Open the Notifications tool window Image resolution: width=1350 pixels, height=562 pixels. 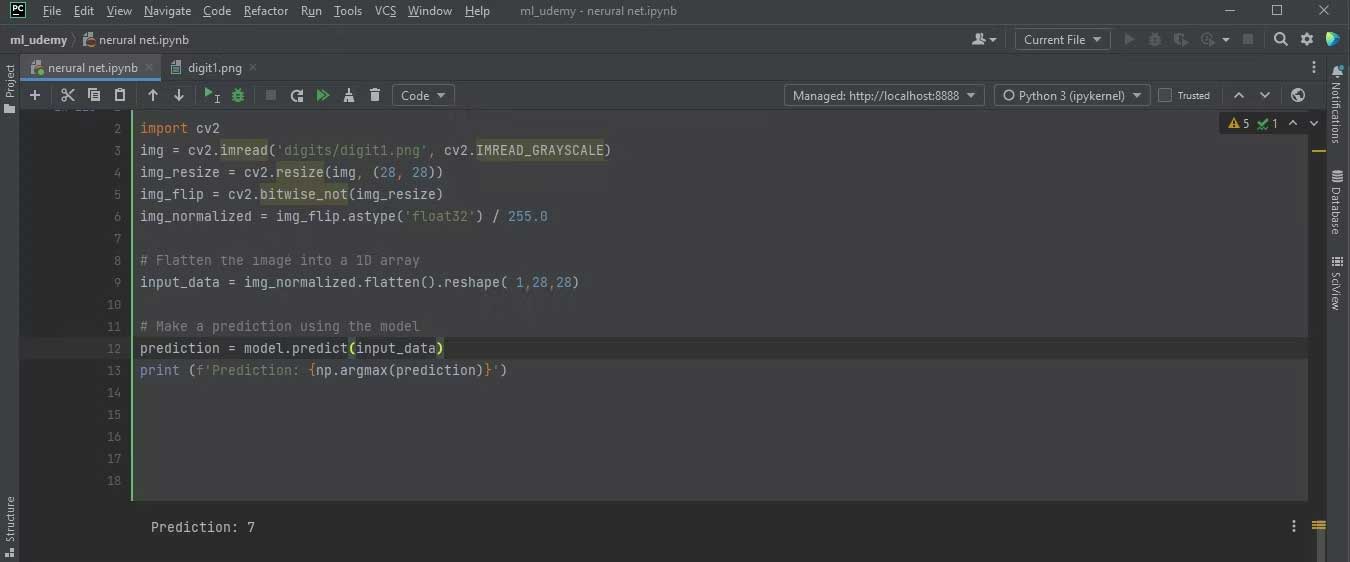(1336, 105)
